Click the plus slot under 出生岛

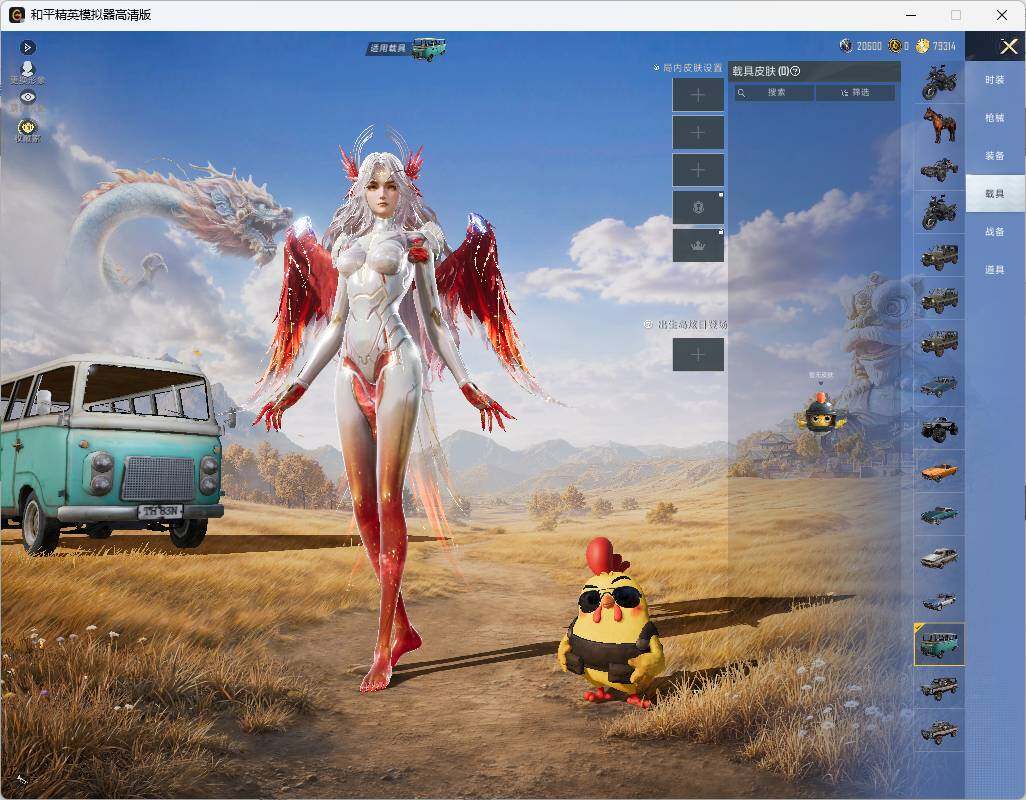[698, 355]
